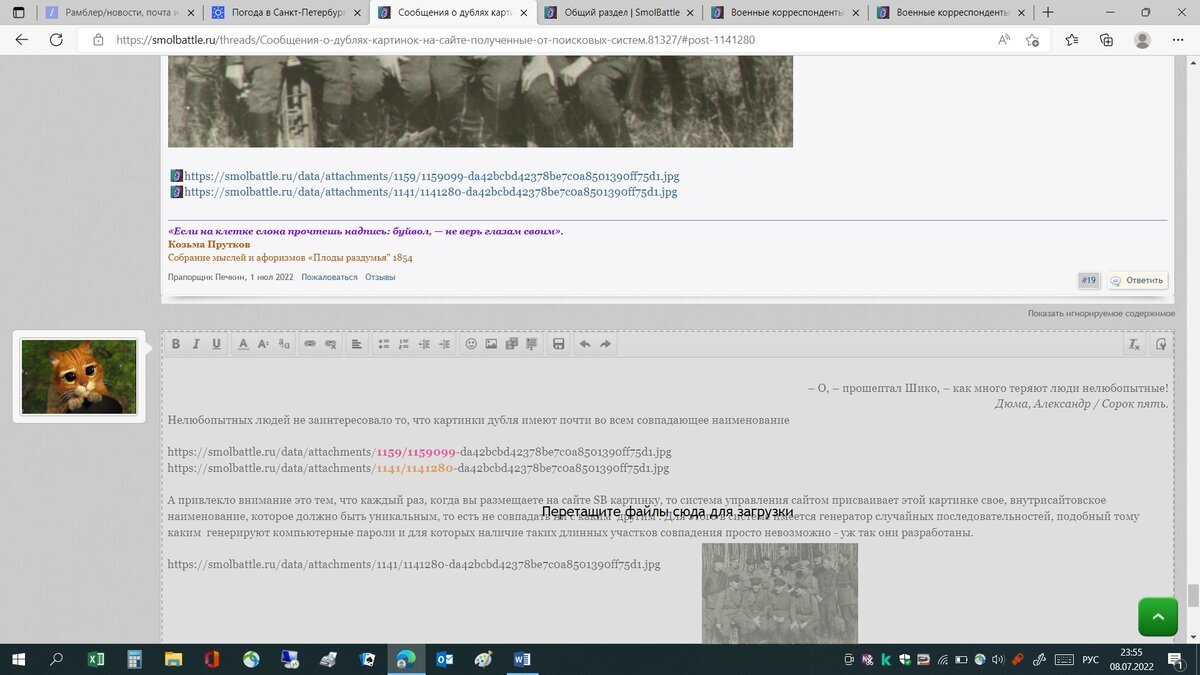Open font family menu in editor
This screenshot has height=675, width=1200.
click(x=284, y=344)
